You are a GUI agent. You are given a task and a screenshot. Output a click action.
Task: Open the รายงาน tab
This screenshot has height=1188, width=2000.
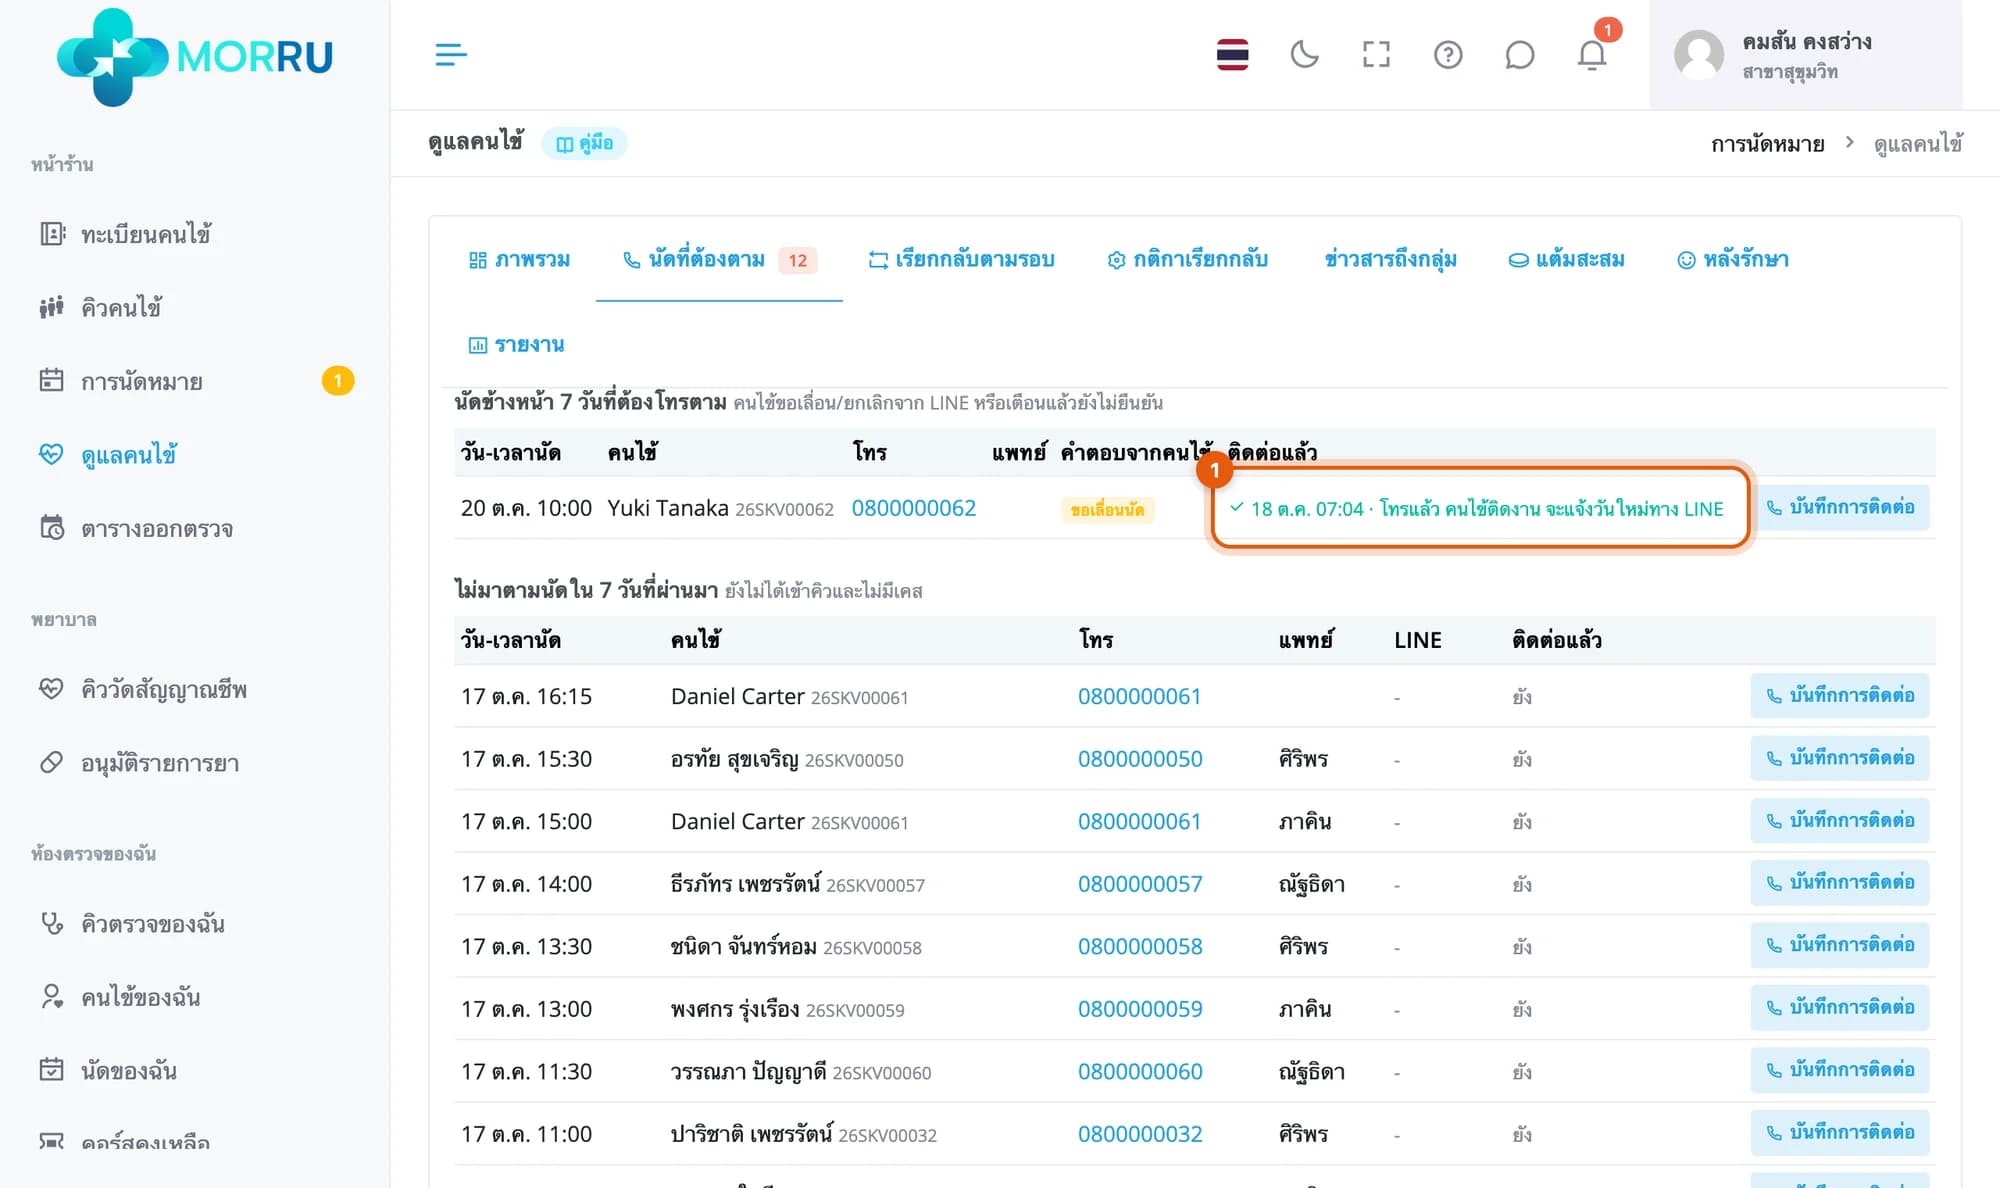coord(516,344)
